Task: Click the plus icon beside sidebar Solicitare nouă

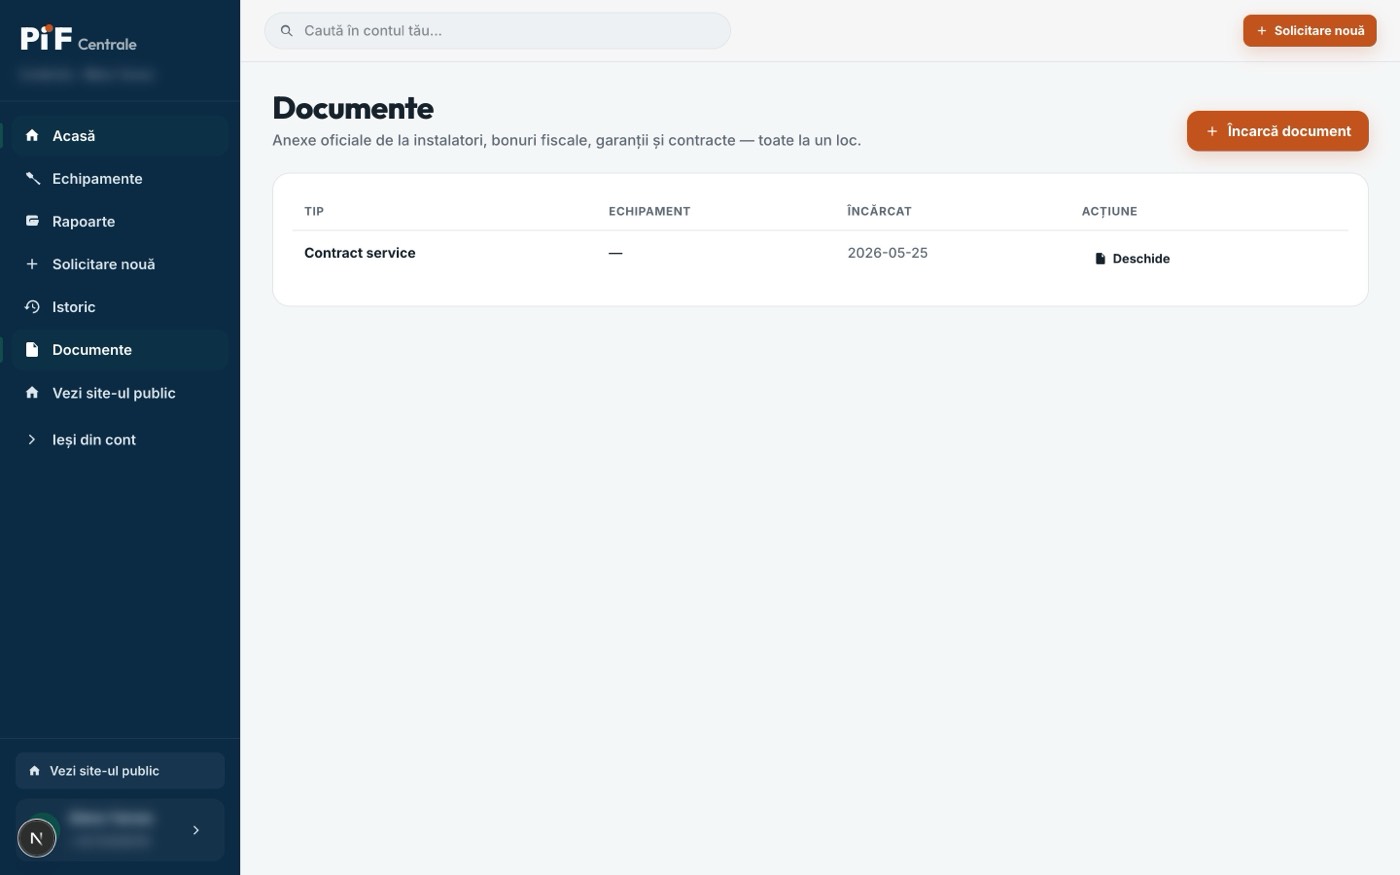Action: [32, 264]
